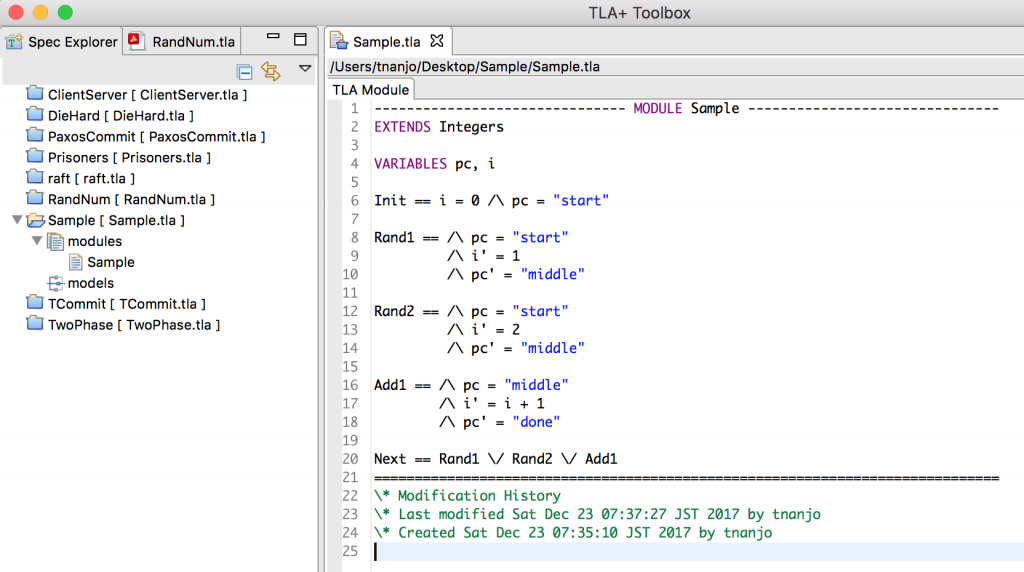Select the models tree label

click(91, 283)
